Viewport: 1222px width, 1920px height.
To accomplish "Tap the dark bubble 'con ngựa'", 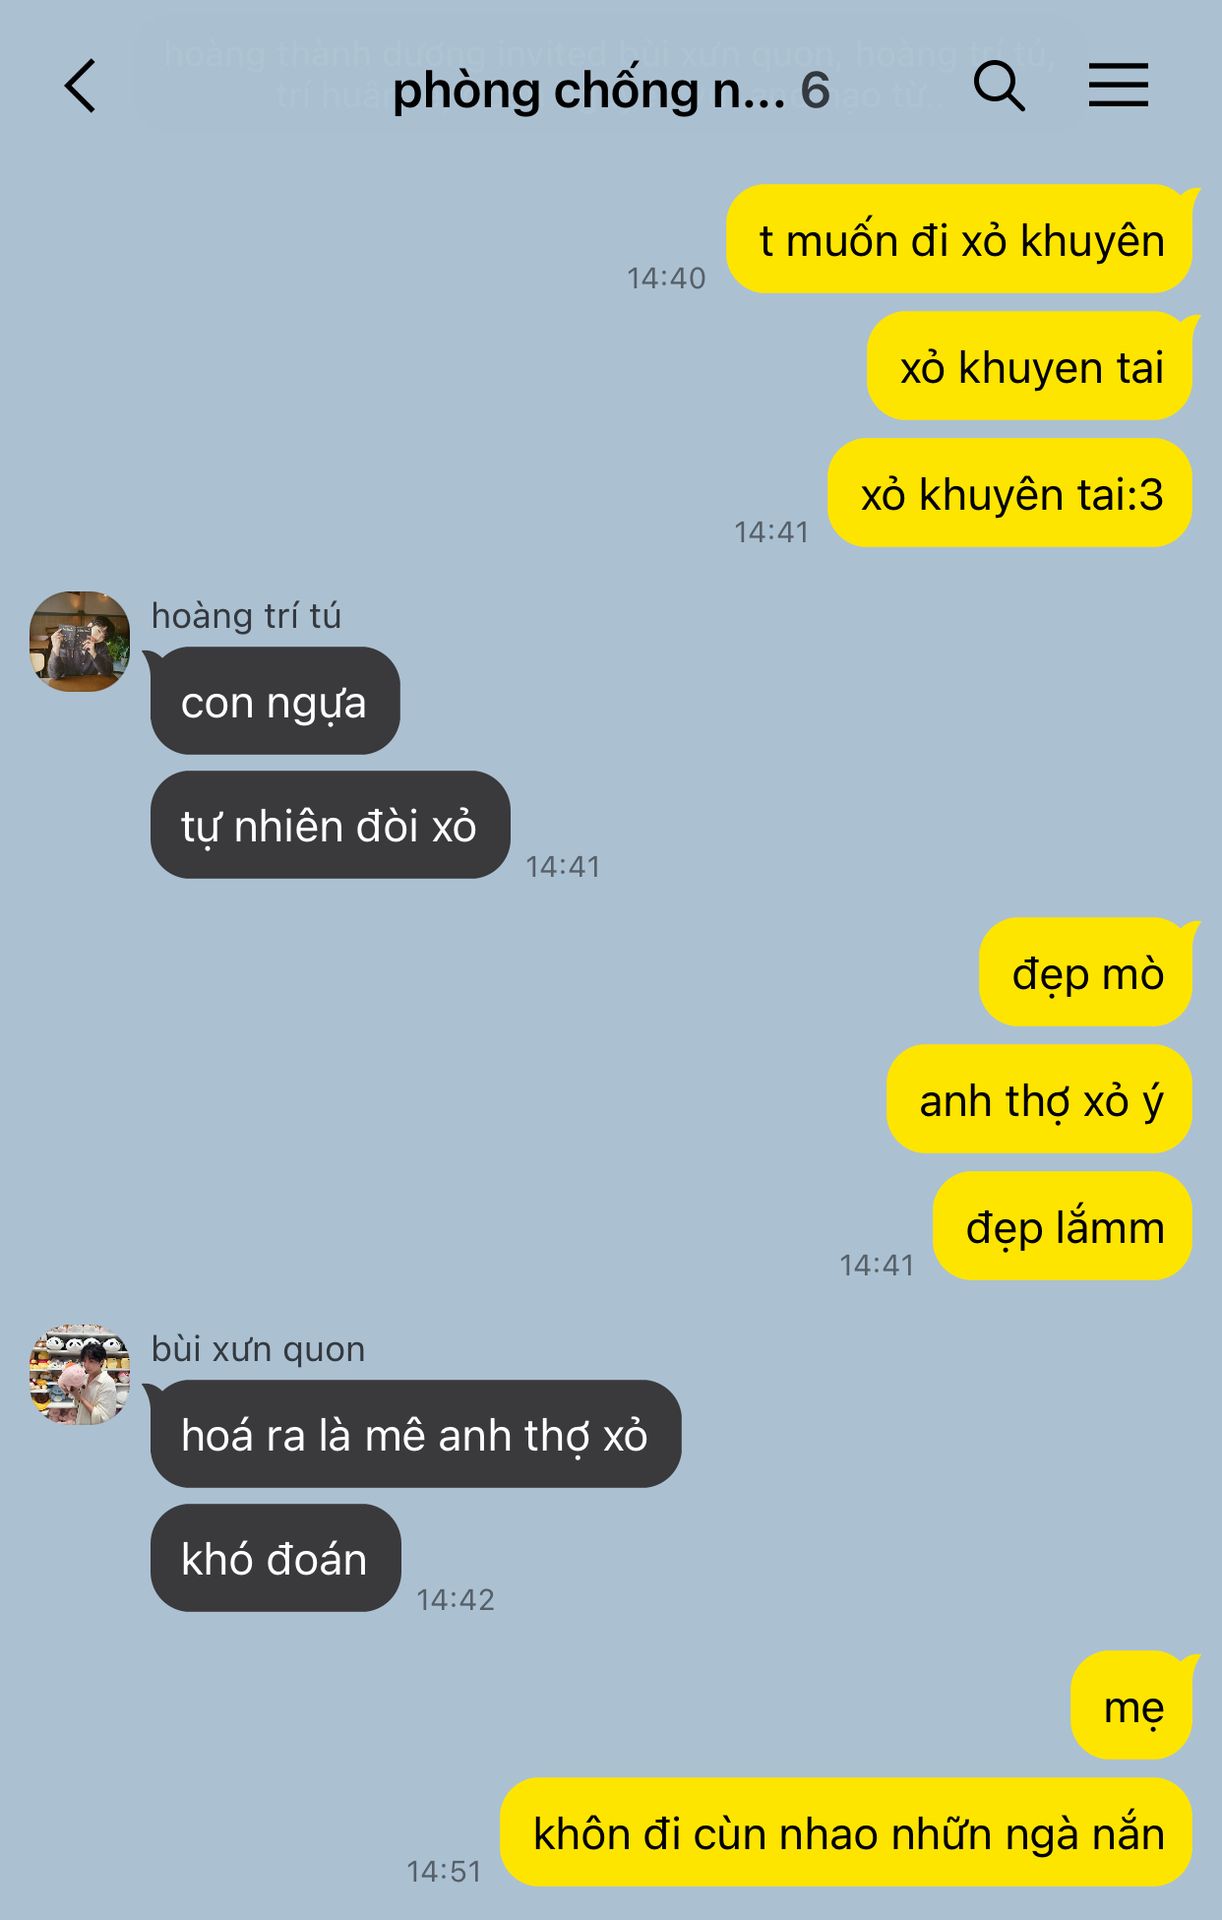I will (x=275, y=701).
